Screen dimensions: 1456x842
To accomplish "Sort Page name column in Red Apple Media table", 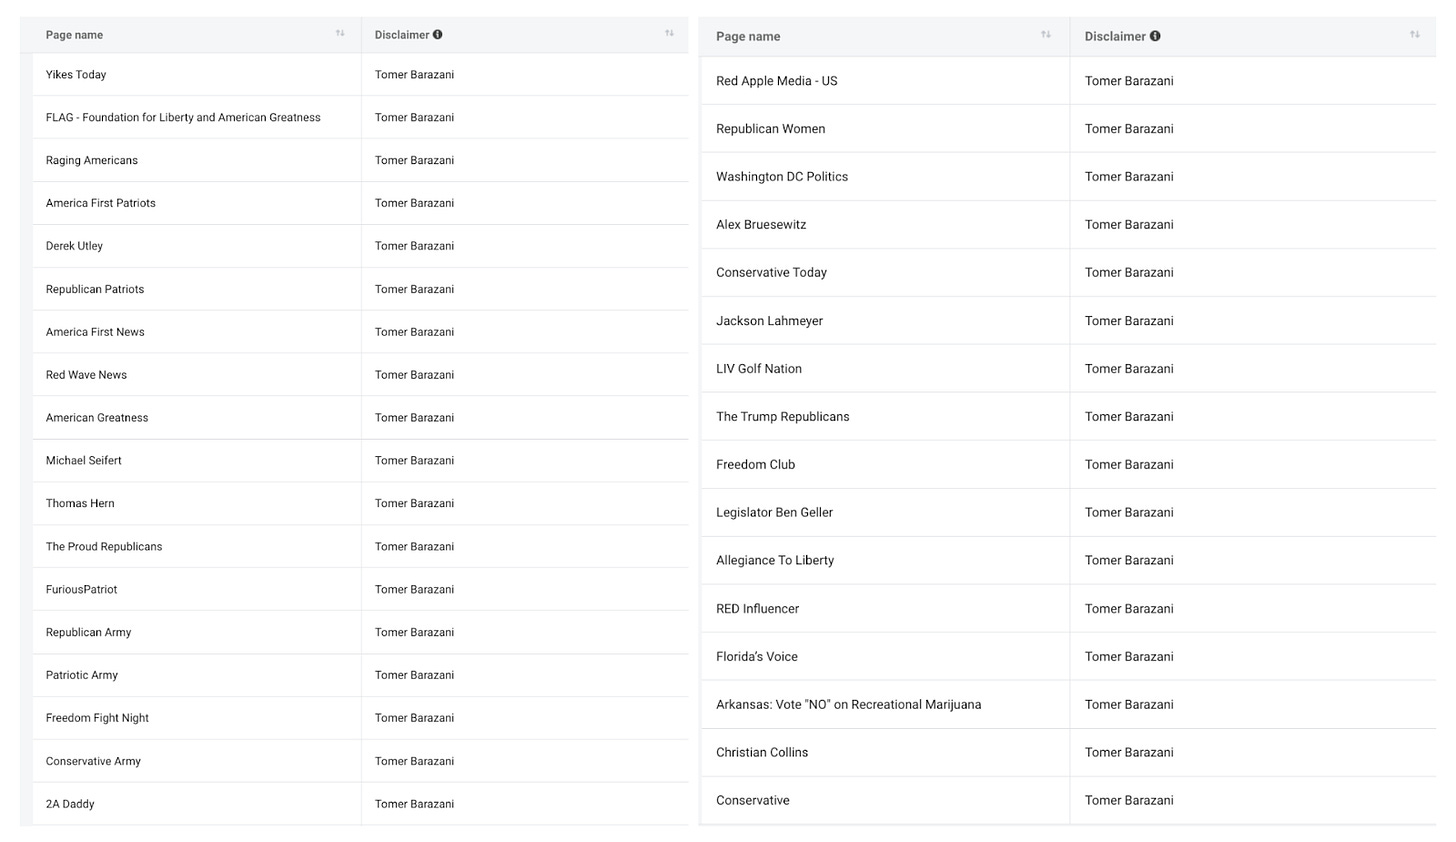I will coord(1046,35).
